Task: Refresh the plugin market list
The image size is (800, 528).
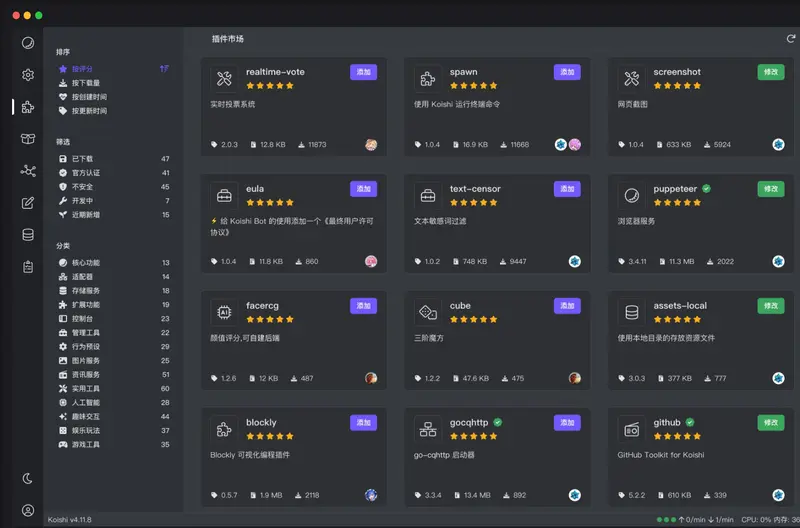Action: click(790, 39)
